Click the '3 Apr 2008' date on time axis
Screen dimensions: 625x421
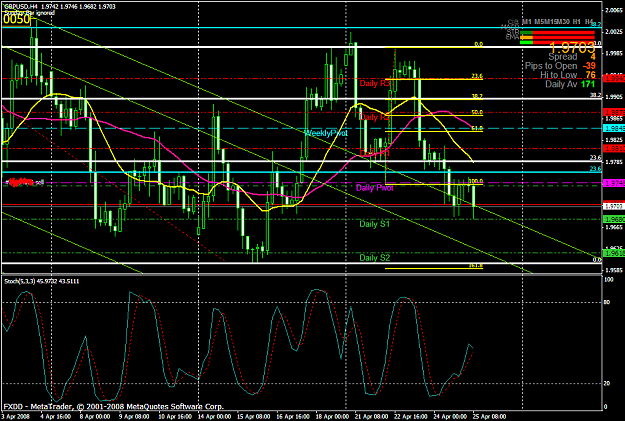[15, 417]
